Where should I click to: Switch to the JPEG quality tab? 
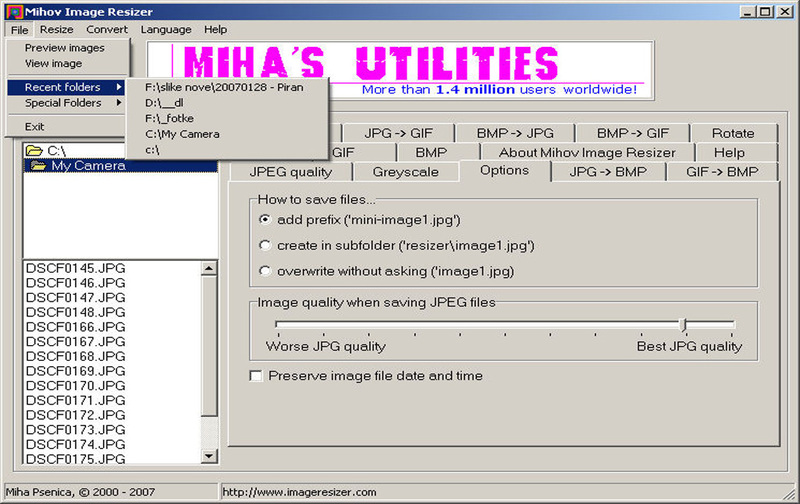[291, 172]
